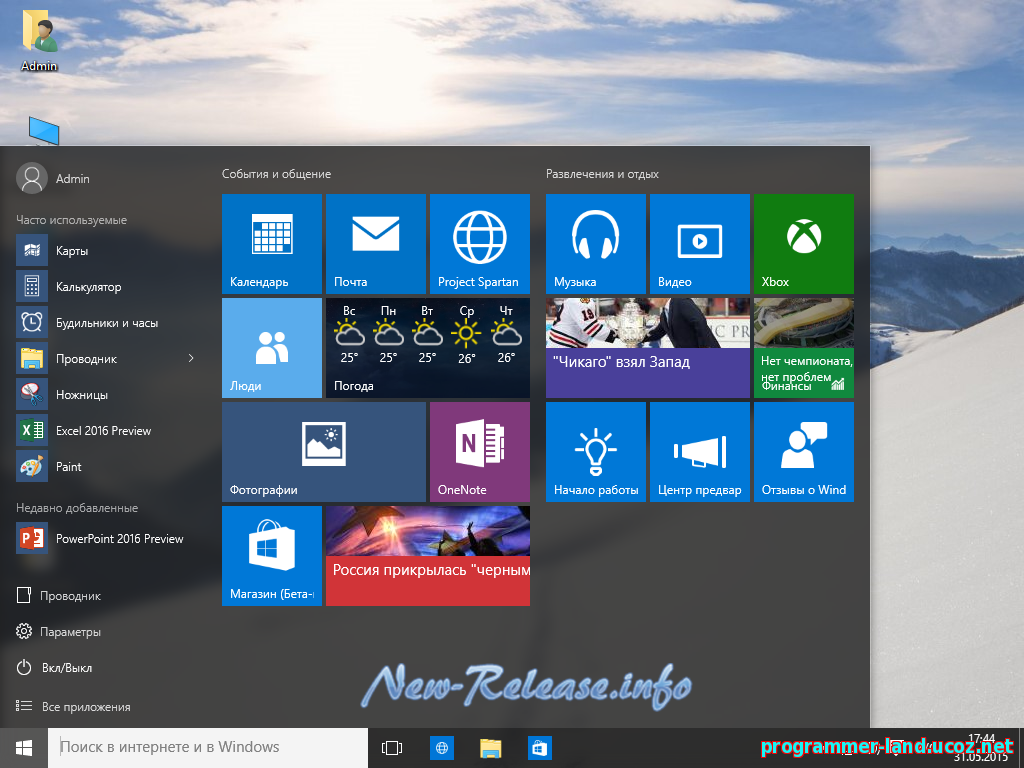Launch the green Xbox tile

(x=803, y=244)
